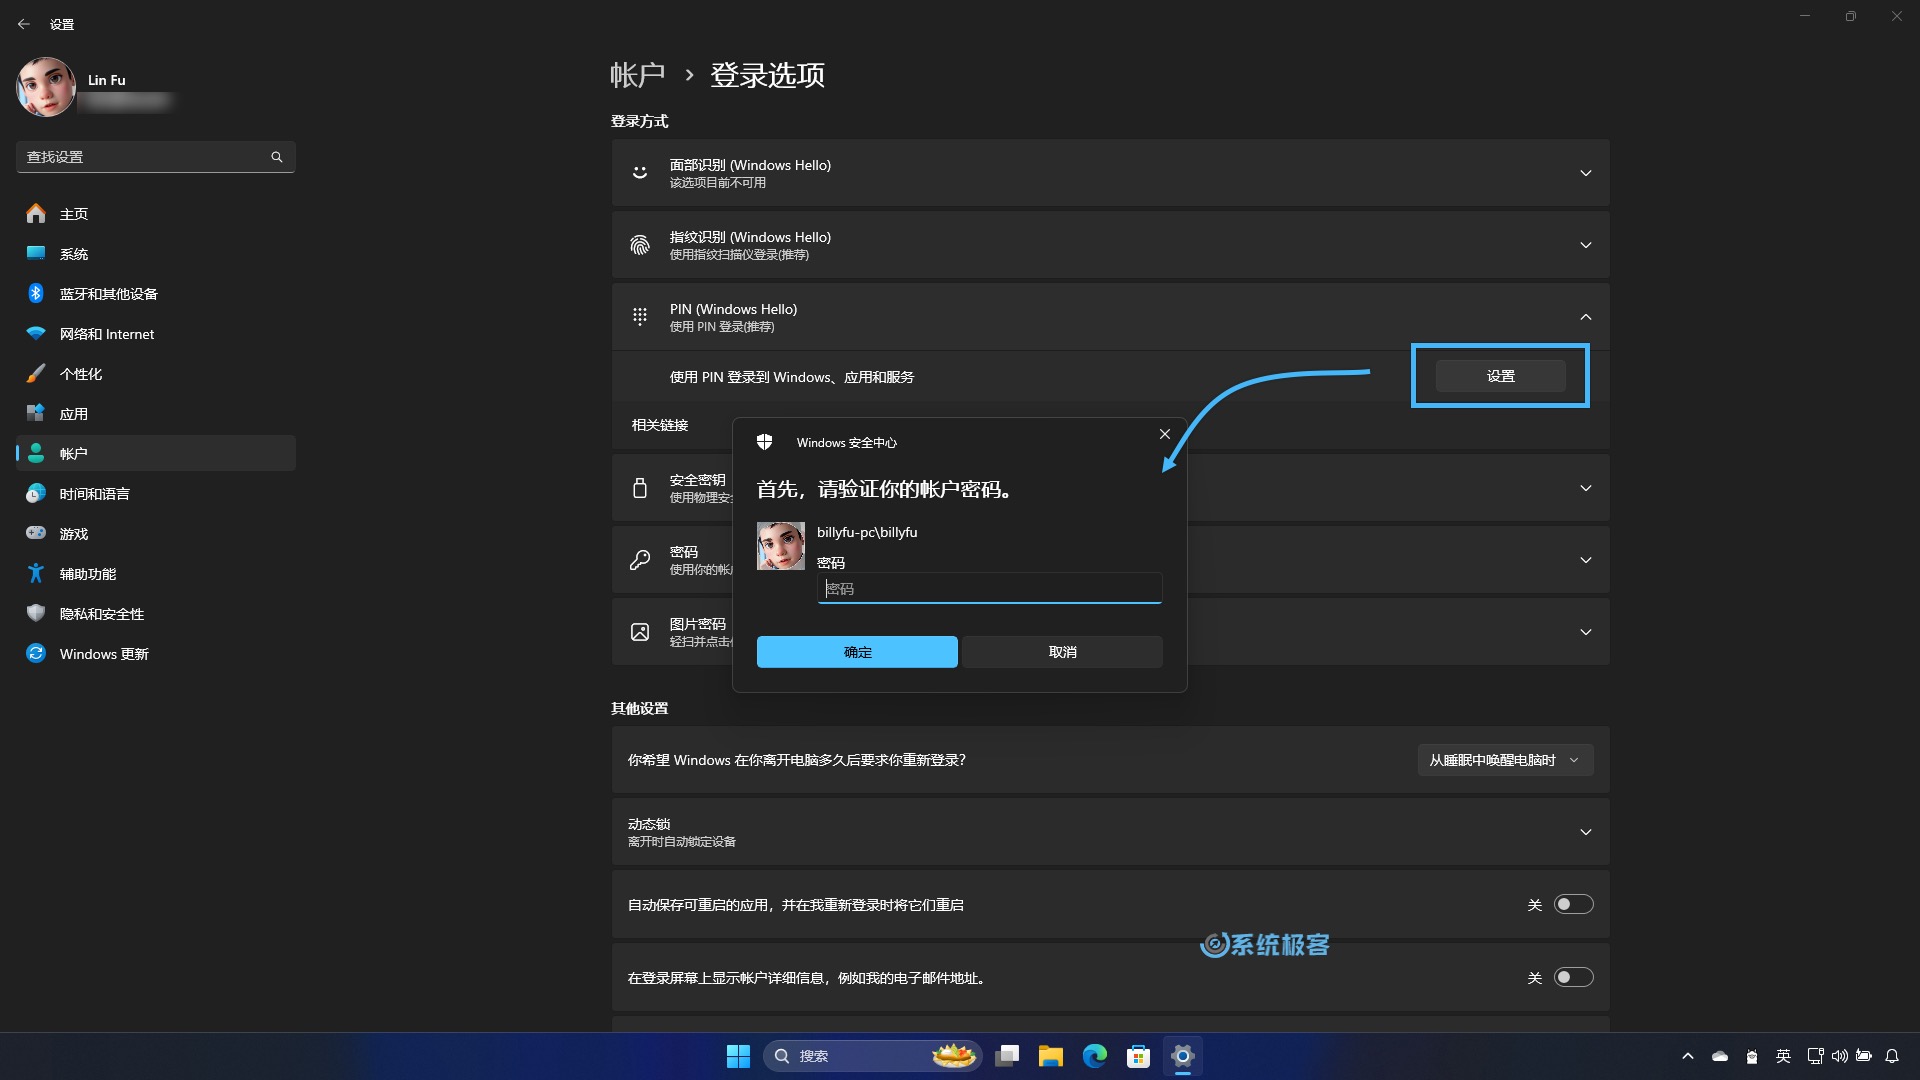Open the Windows Start menu
Image resolution: width=1920 pixels, height=1080 pixels.
pos(738,1056)
